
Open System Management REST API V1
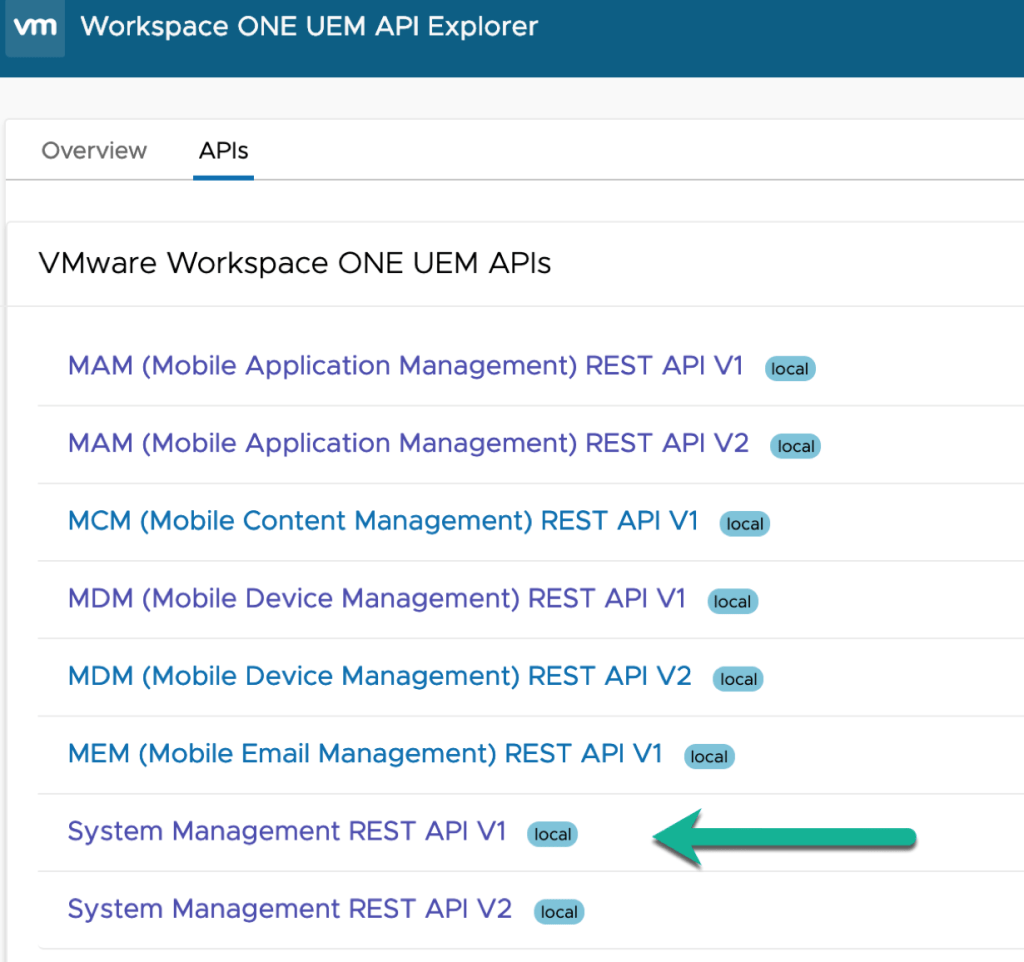(287, 831)
